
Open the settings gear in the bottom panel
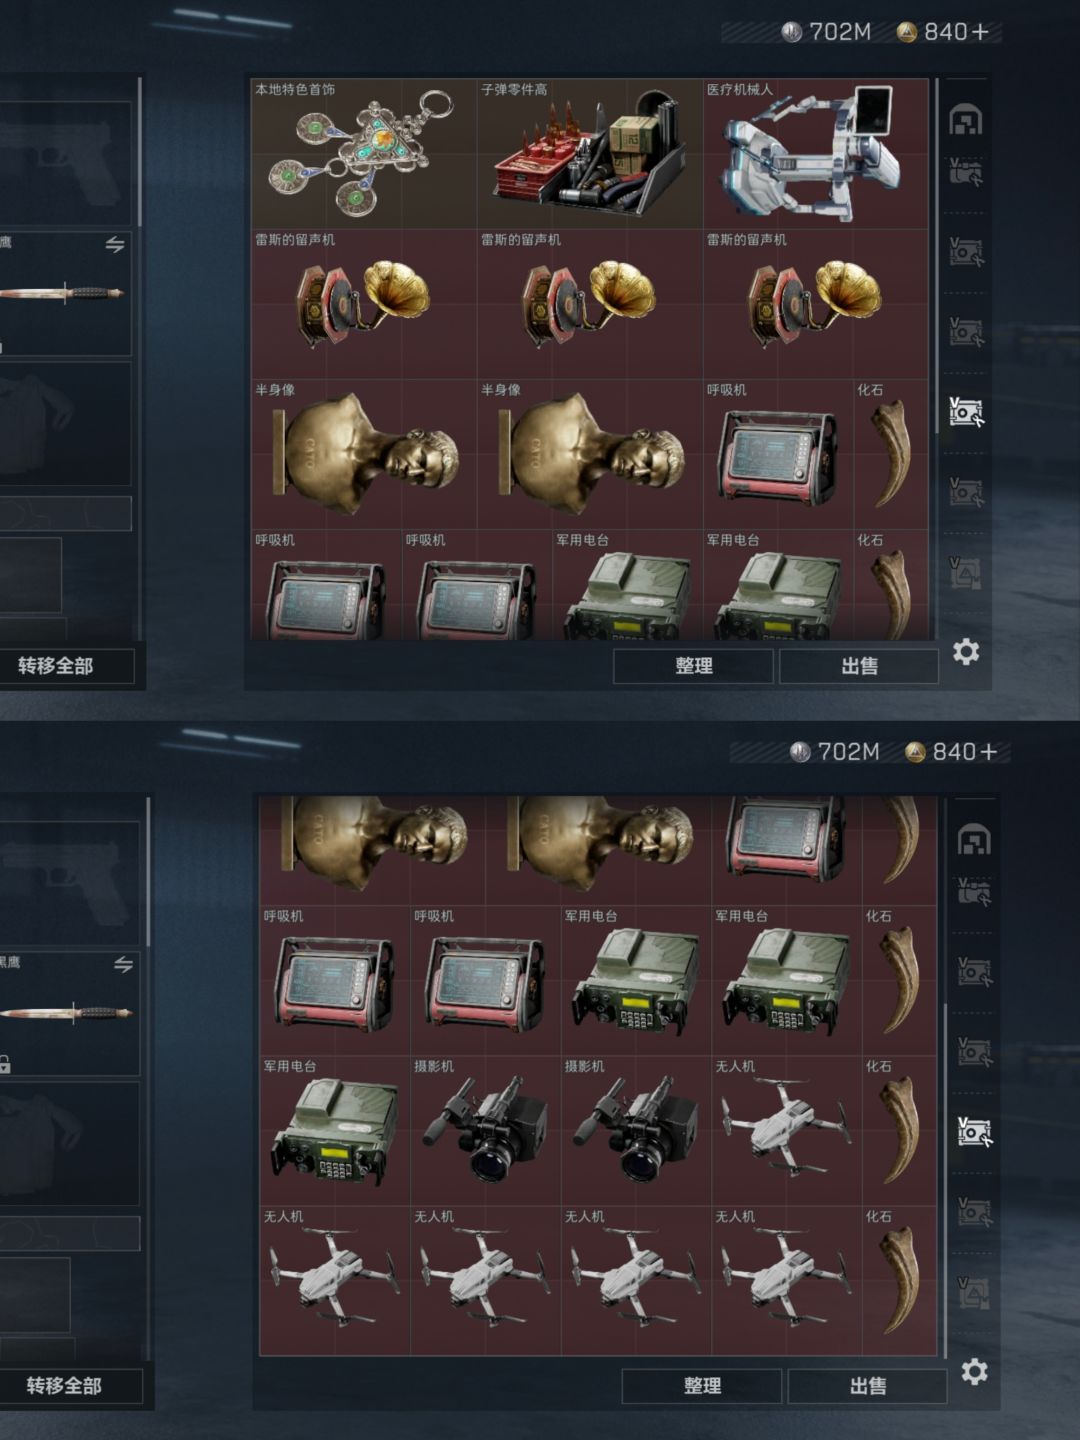(x=974, y=1371)
